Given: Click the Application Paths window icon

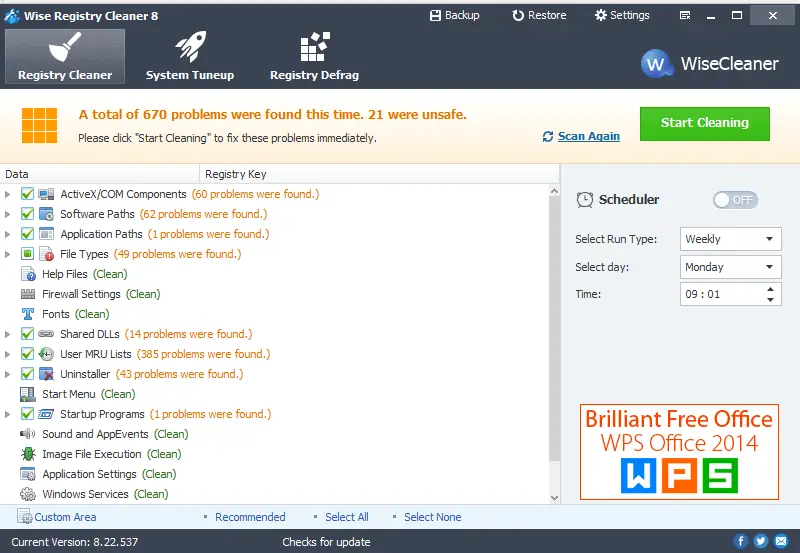Looking at the screenshot, I should [46, 234].
